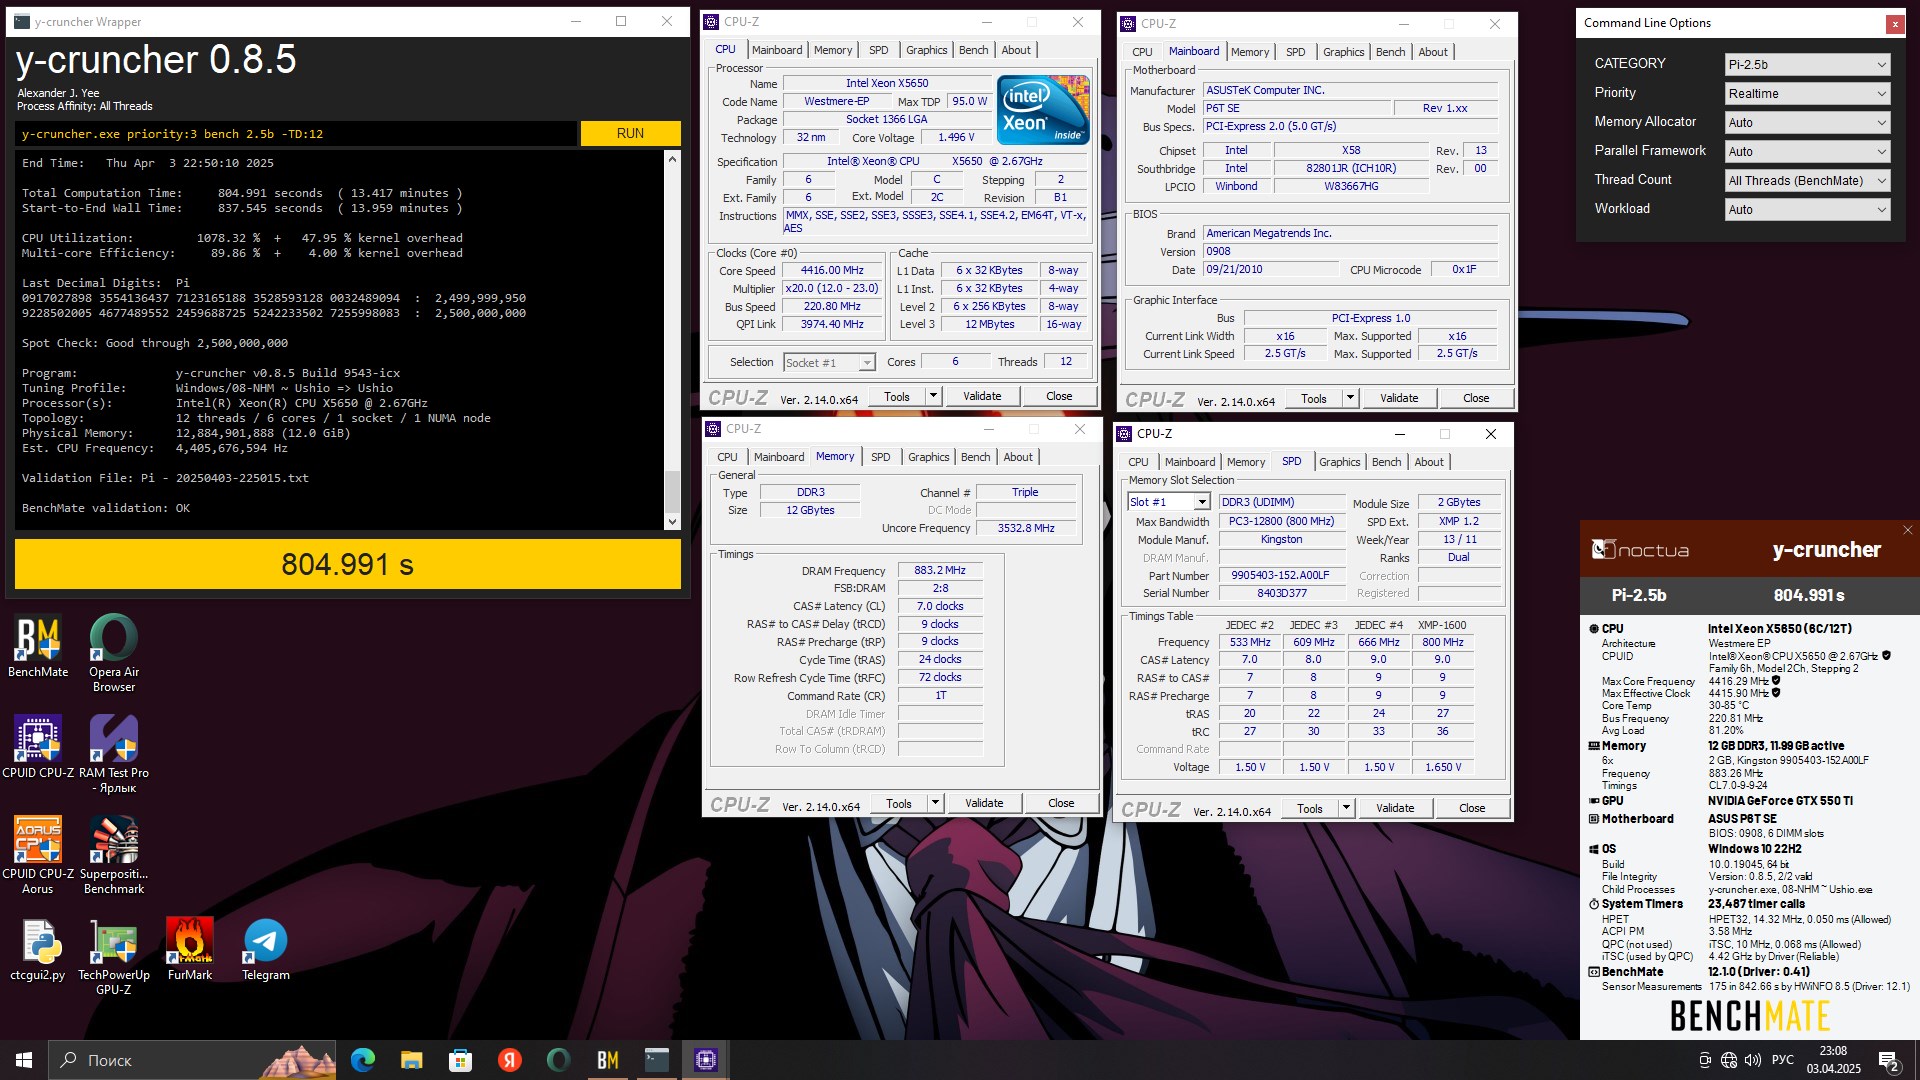The image size is (1920, 1080).
Task: Click the BIOS Date value 09/21/2010
Action: [x=1270, y=269]
